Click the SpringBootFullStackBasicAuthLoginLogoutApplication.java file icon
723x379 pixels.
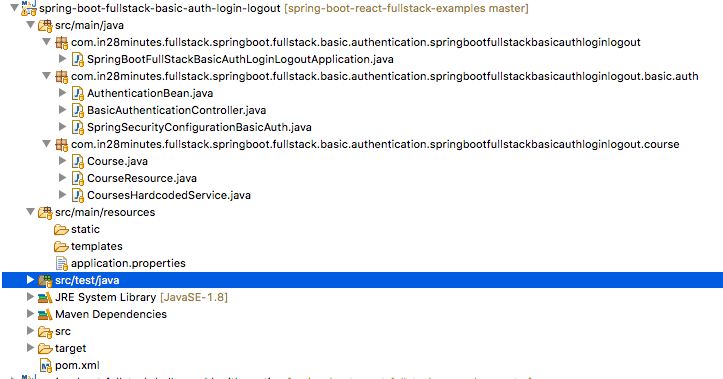pyautogui.click(x=77, y=59)
